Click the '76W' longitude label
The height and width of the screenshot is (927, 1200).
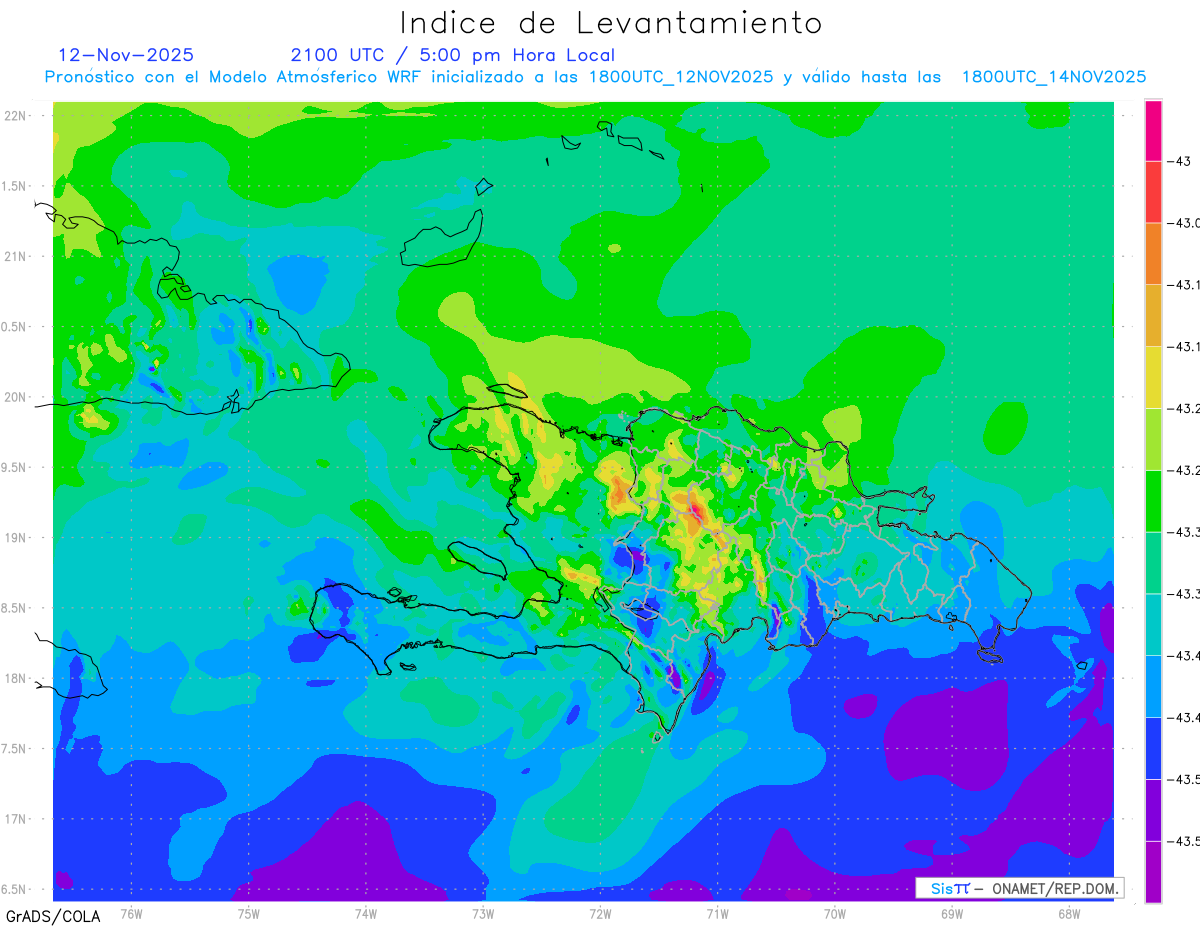click(x=131, y=912)
